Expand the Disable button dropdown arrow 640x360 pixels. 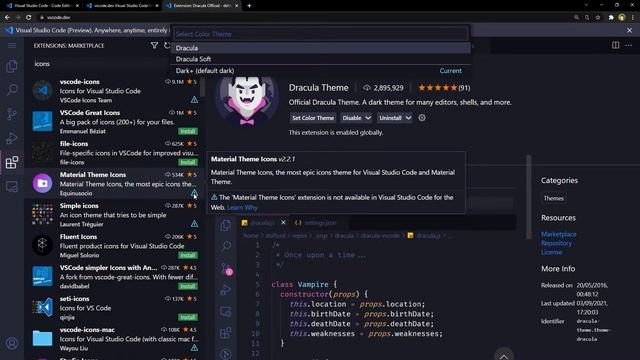point(368,118)
